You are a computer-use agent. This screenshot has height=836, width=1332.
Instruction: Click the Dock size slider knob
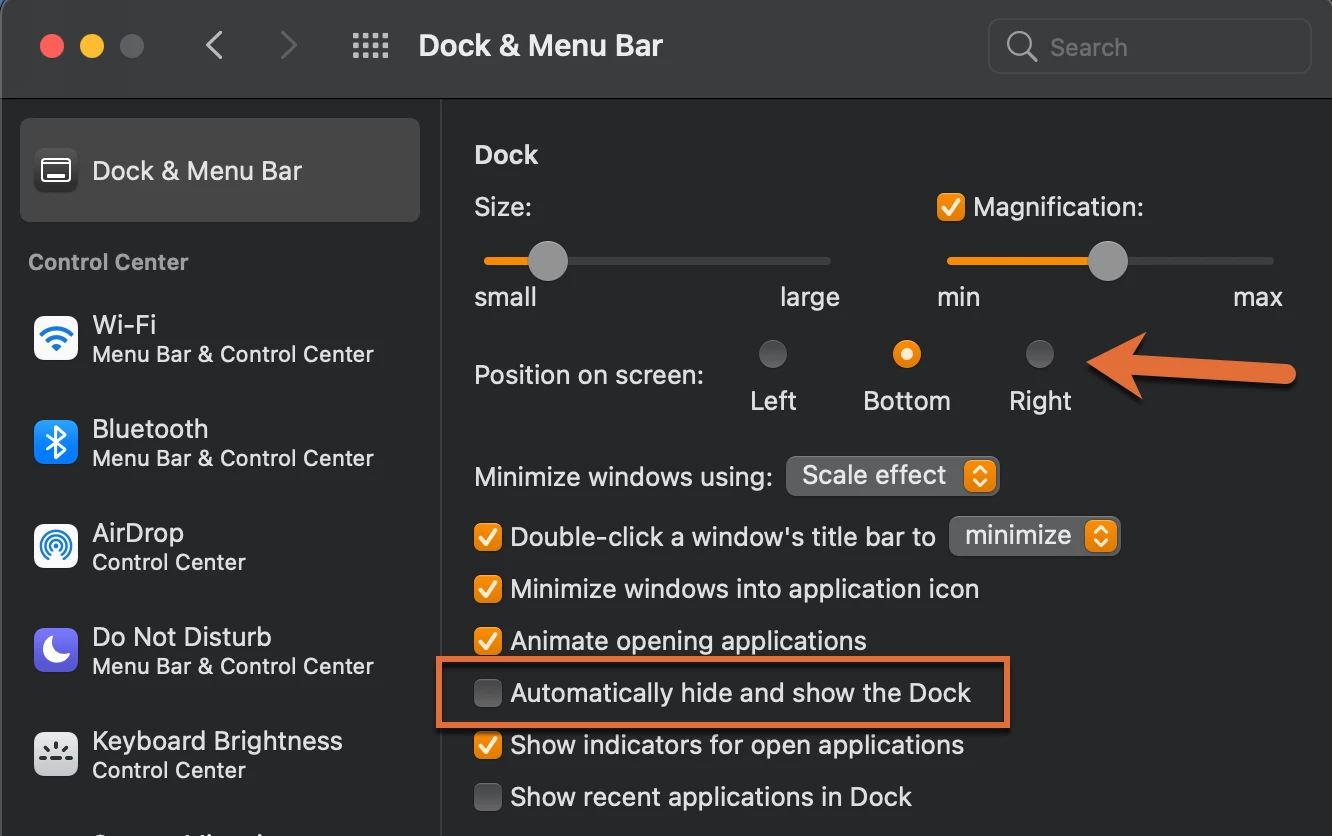coord(547,261)
